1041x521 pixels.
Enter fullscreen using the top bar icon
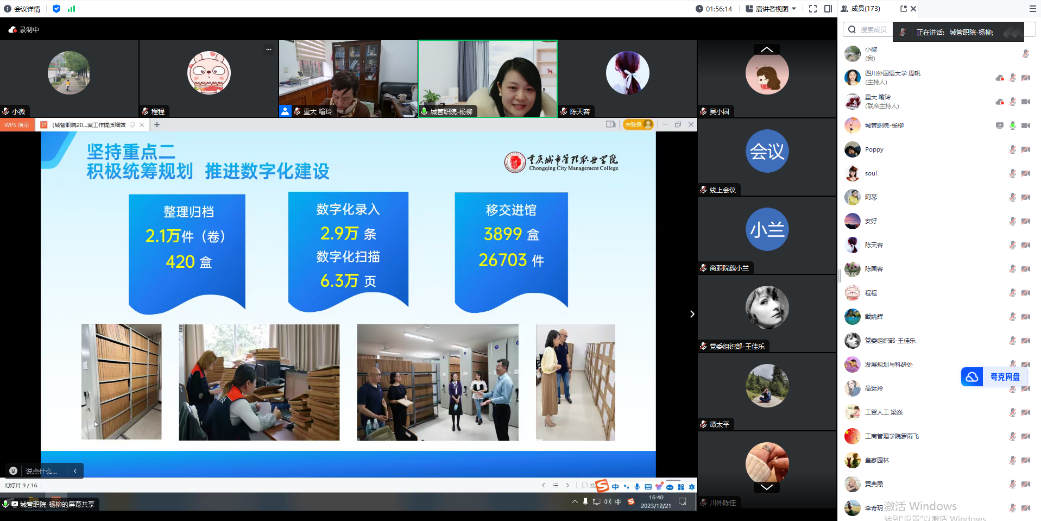click(812, 9)
